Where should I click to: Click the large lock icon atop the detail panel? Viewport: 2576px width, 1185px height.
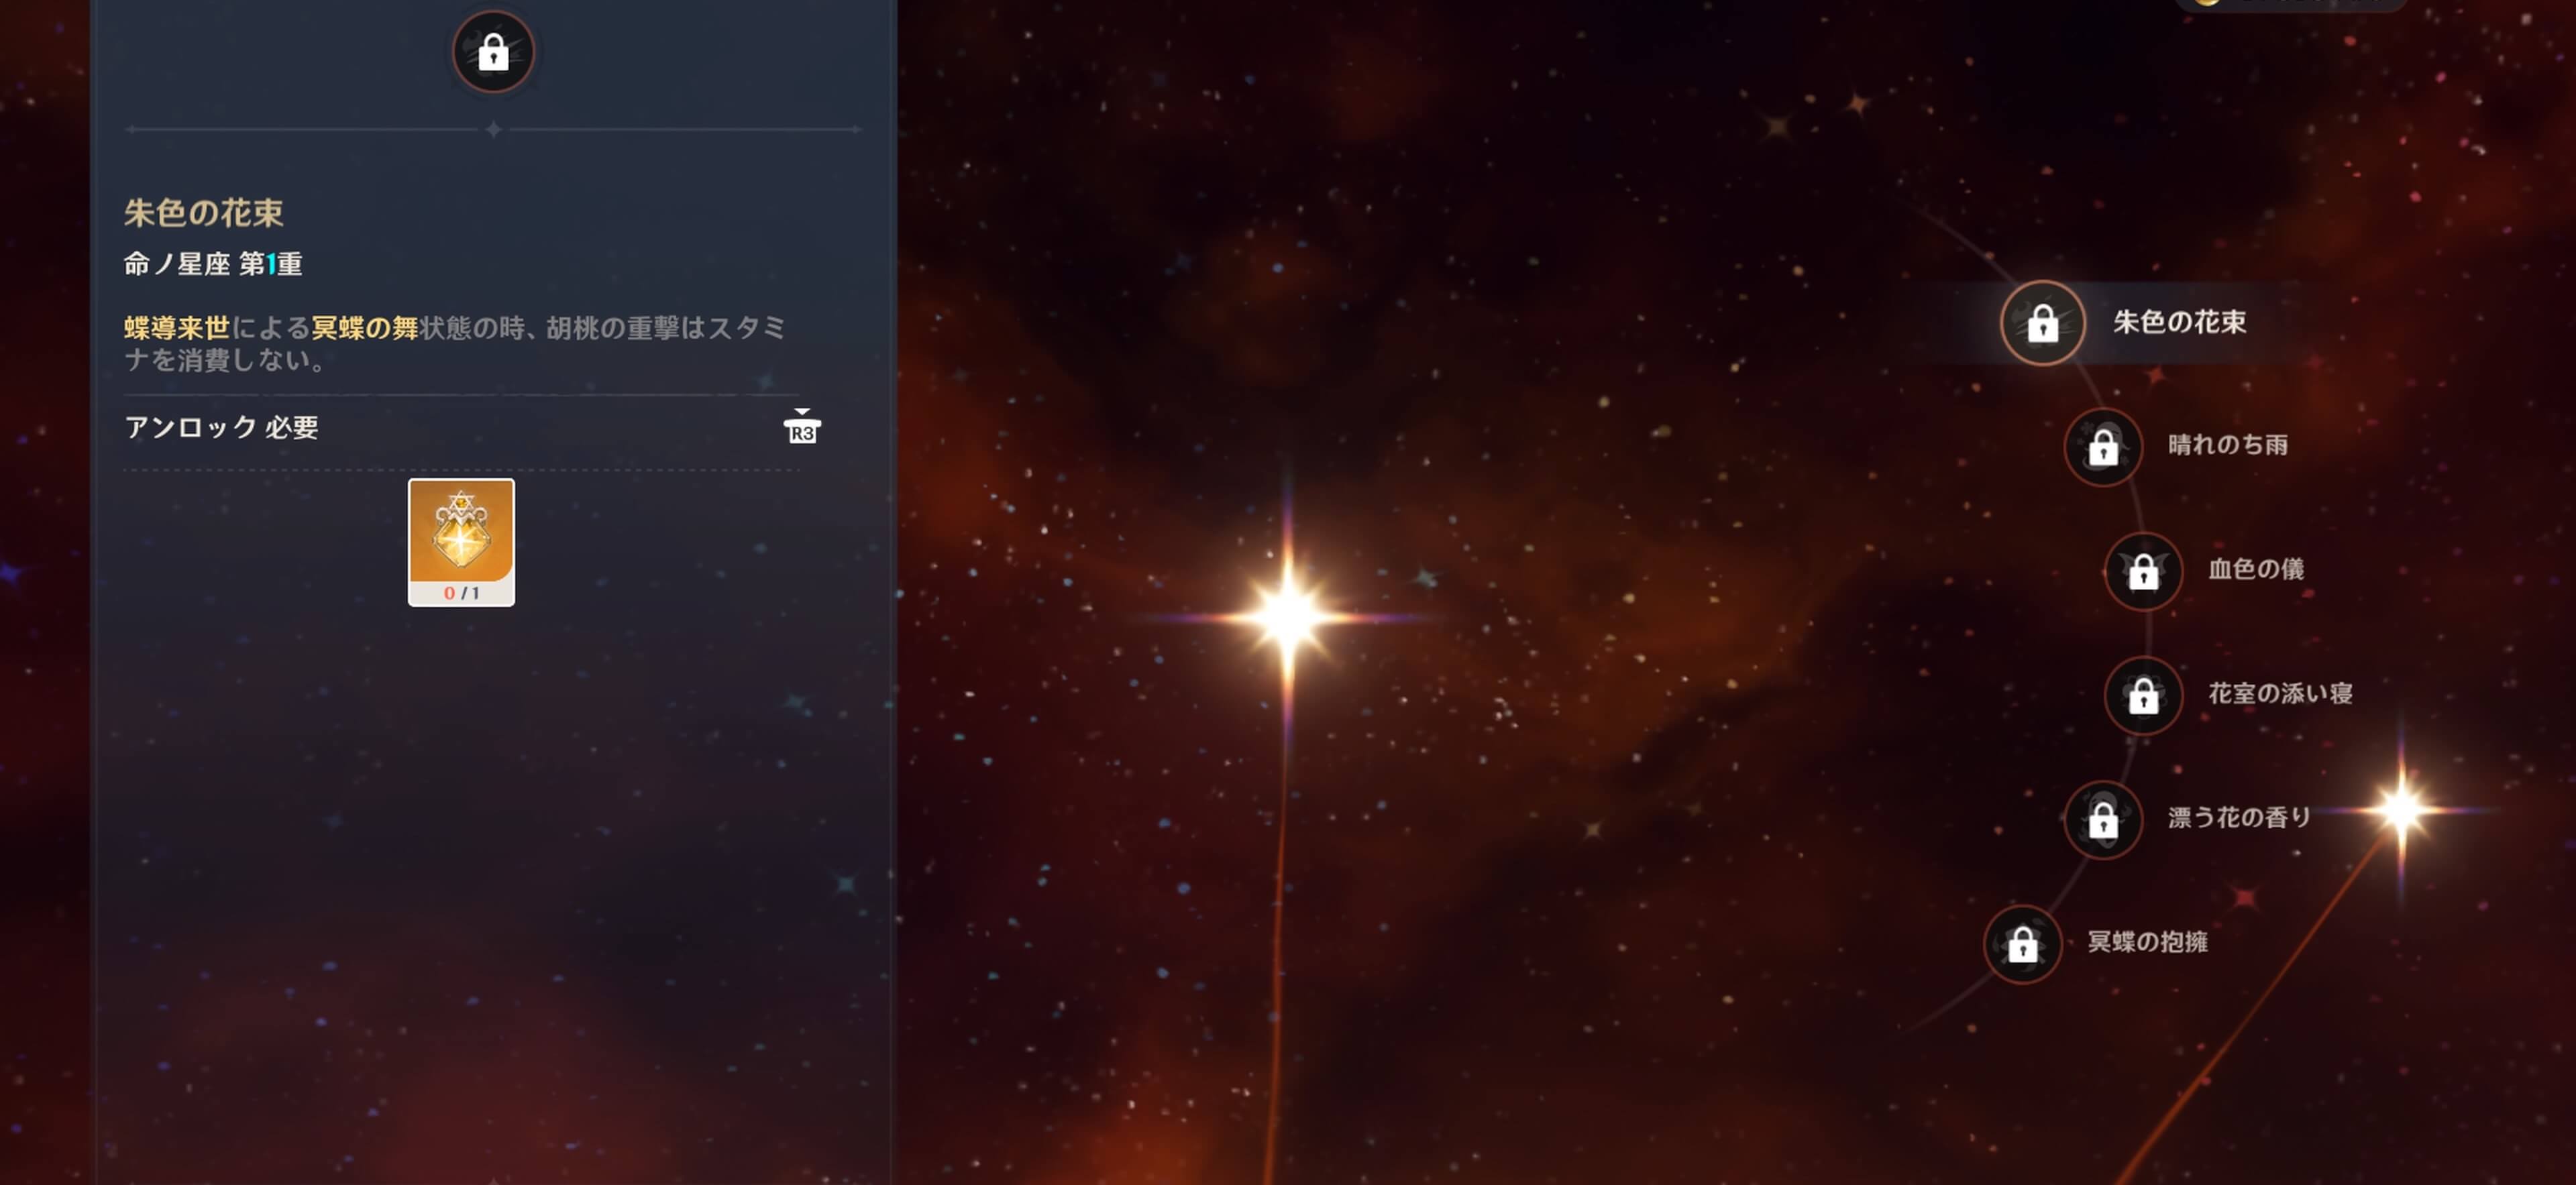click(x=492, y=51)
